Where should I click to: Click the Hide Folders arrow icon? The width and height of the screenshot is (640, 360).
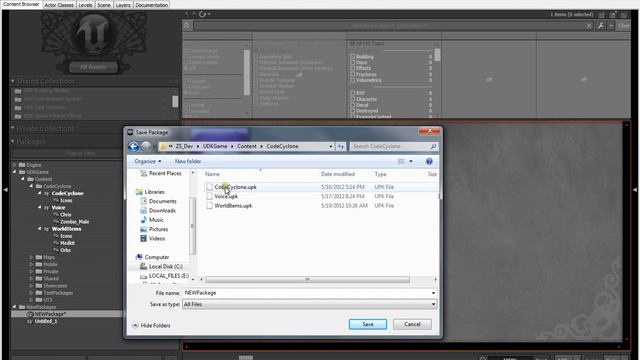point(135,325)
